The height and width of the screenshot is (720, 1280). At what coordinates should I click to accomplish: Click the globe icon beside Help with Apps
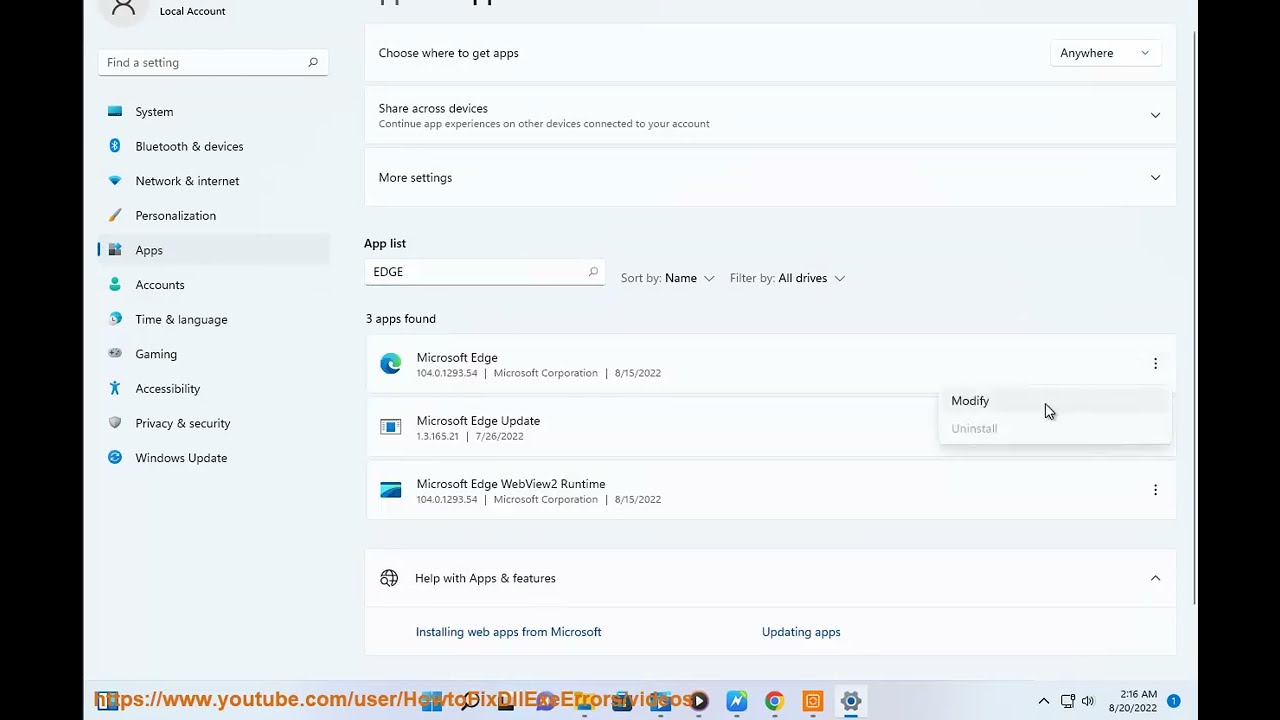pyautogui.click(x=389, y=578)
